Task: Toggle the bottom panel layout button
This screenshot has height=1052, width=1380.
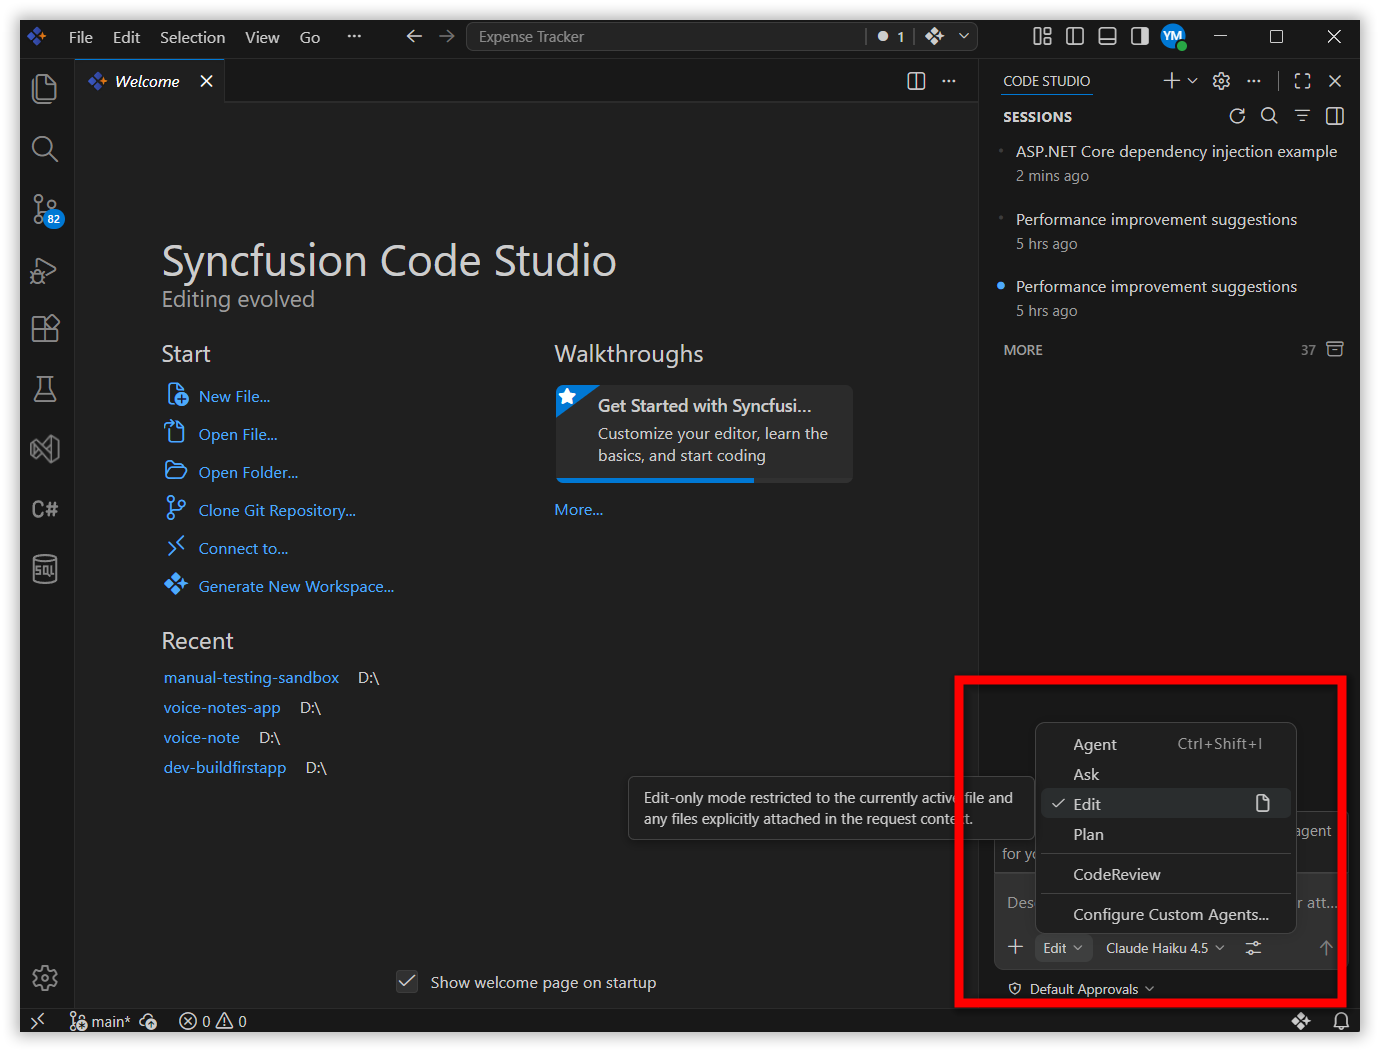Action: (x=1107, y=36)
